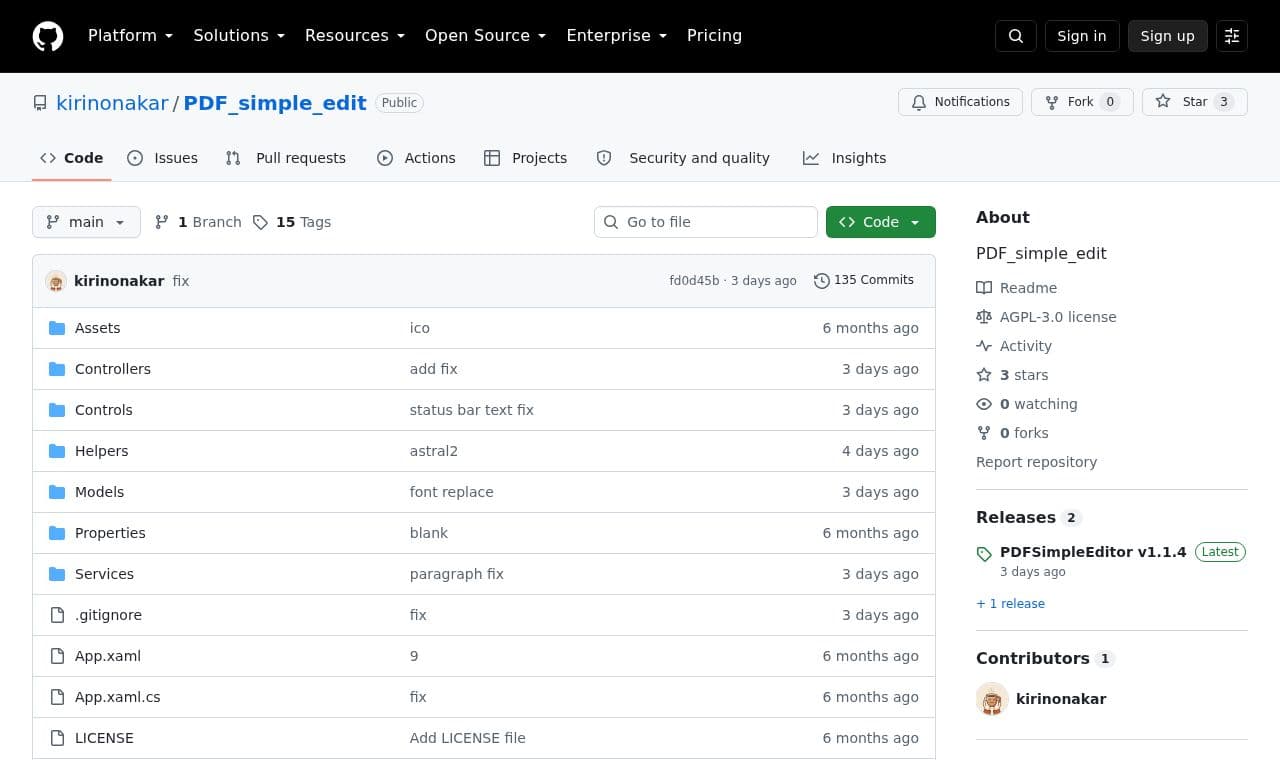Click the release tag icon

tap(984, 553)
